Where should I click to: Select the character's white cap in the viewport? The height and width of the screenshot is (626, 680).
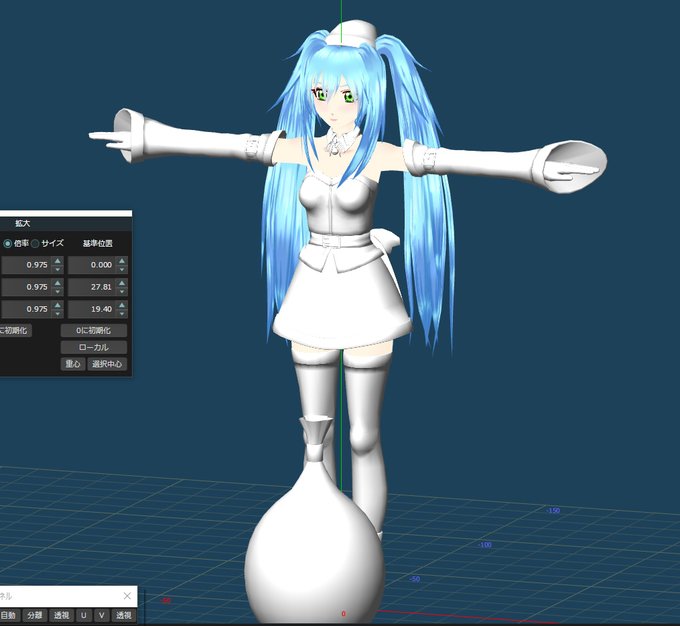tap(351, 33)
